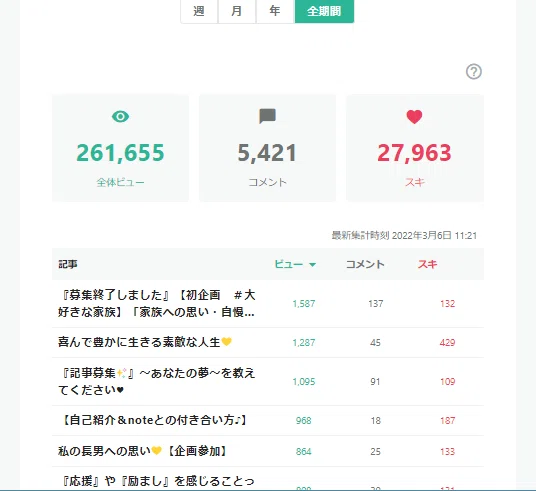Click like count 133

point(447,452)
